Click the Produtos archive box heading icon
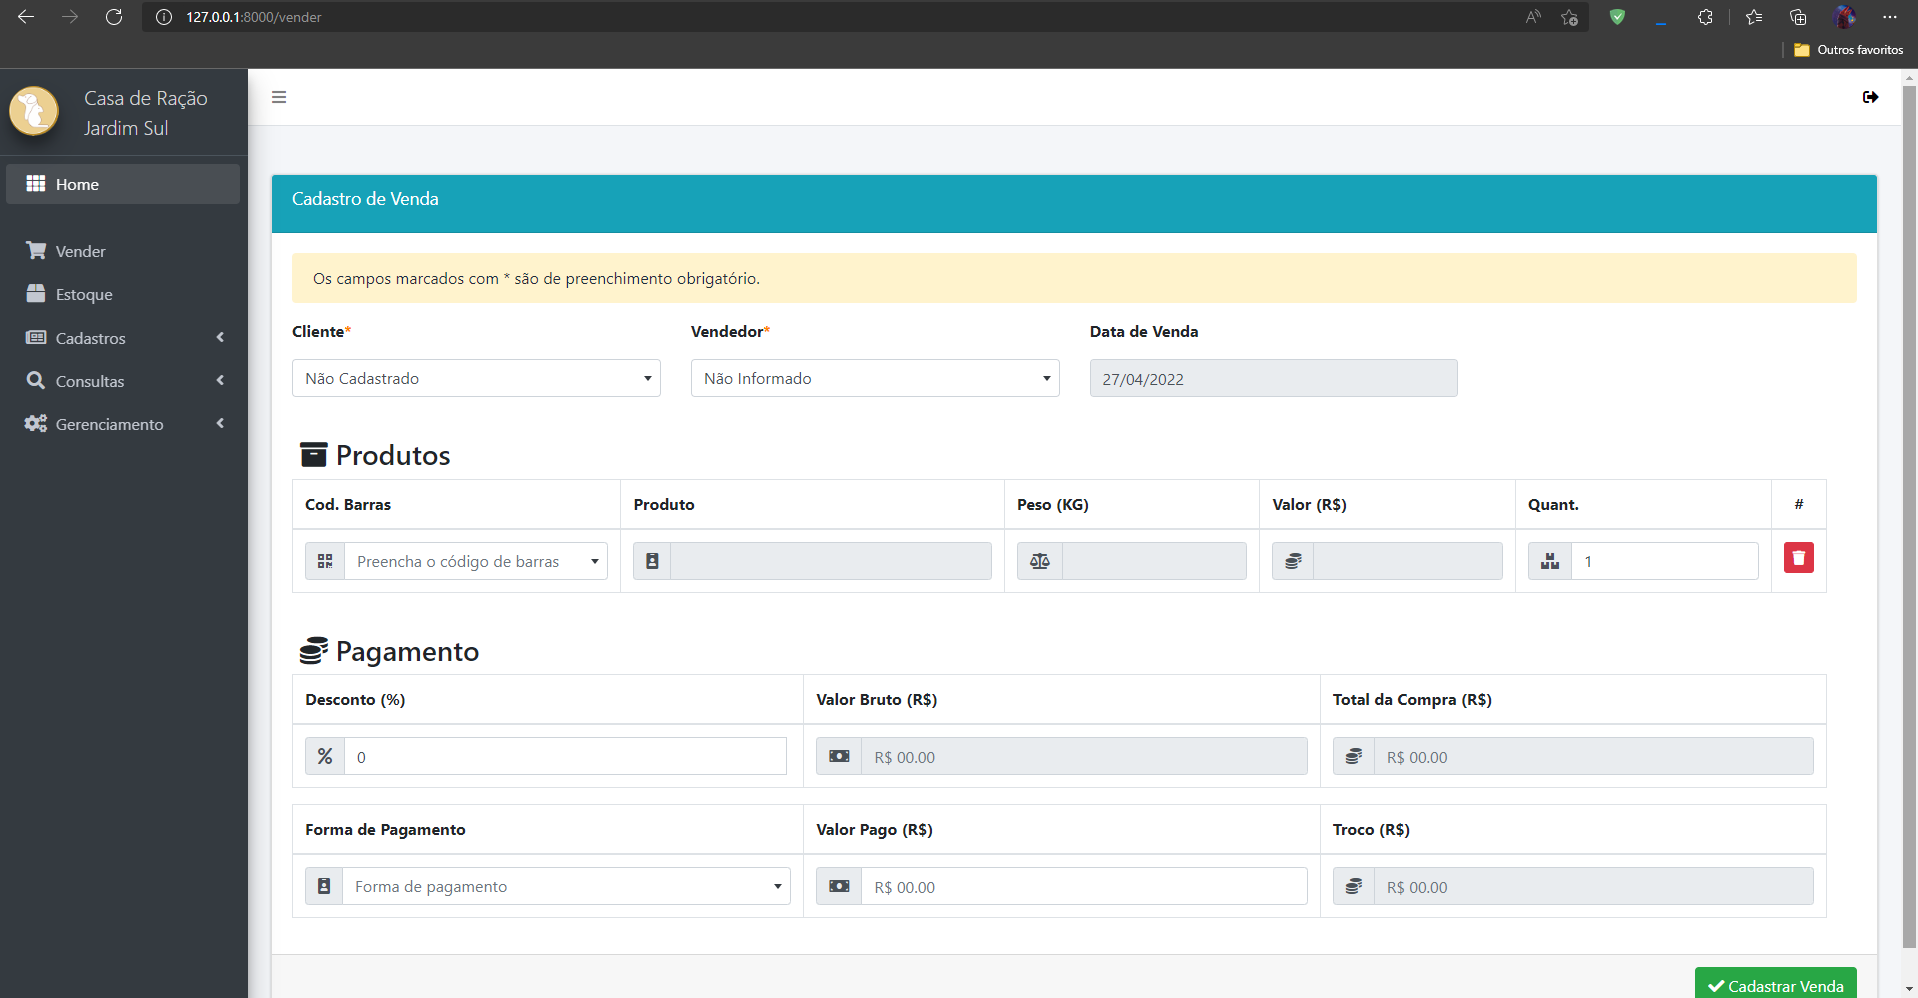The image size is (1918, 998). click(x=314, y=455)
